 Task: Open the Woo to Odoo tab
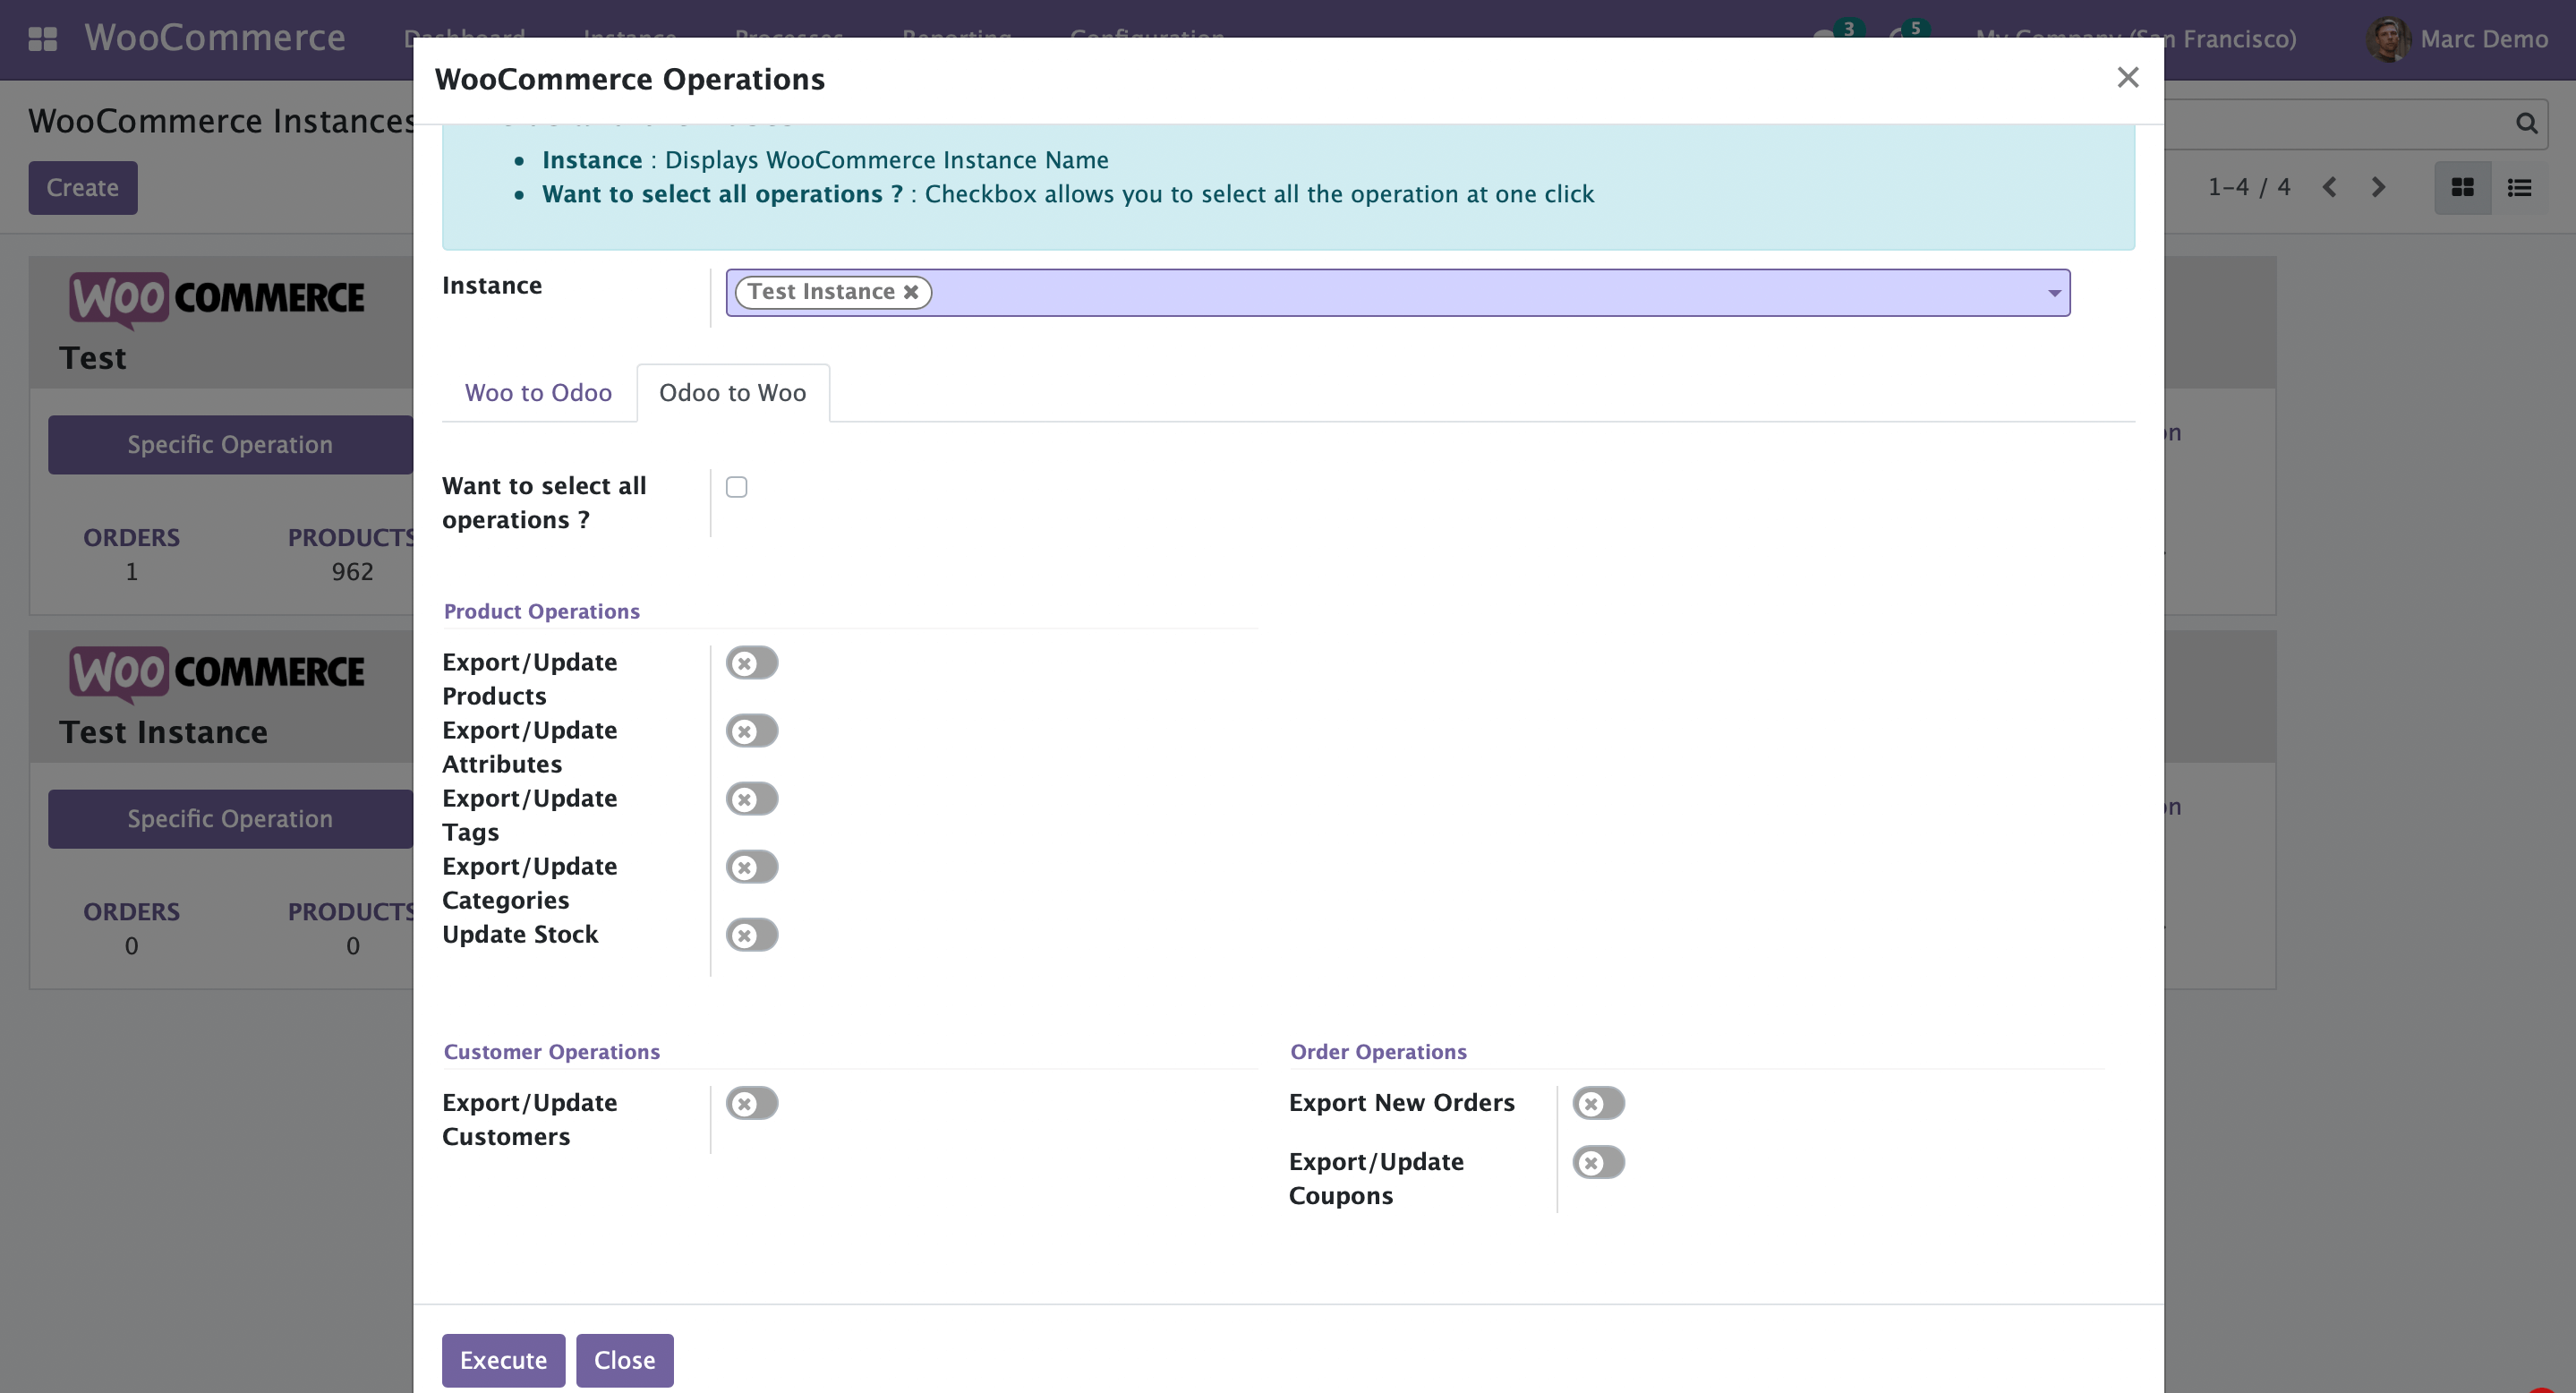pyautogui.click(x=538, y=393)
